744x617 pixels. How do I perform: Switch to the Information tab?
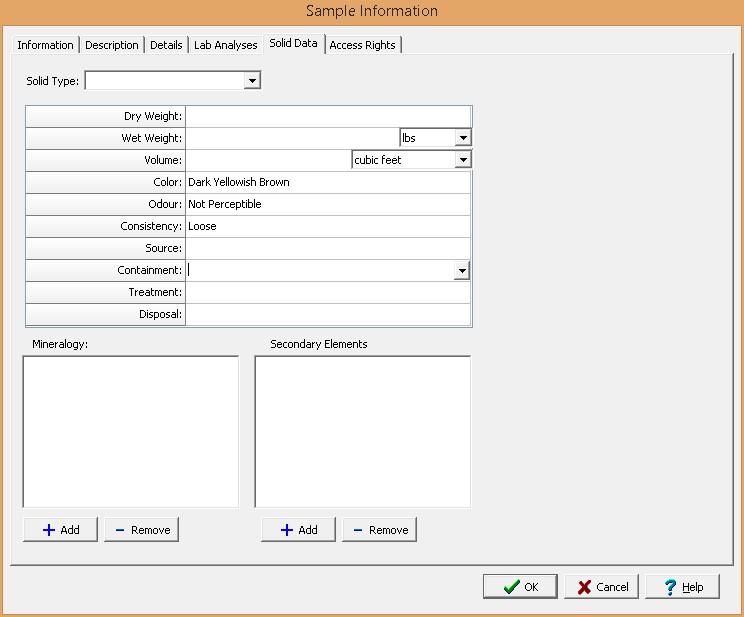click(45, 45)
